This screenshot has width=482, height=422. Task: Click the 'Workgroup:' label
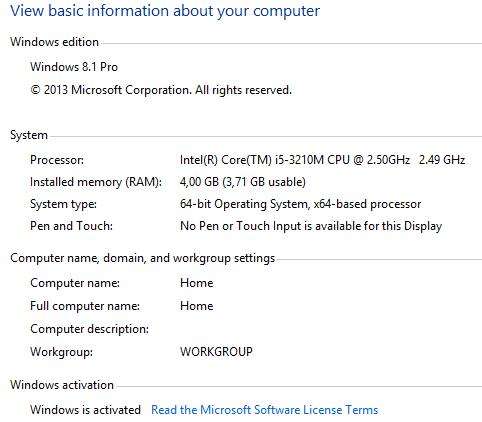click(x=62, y=352)
